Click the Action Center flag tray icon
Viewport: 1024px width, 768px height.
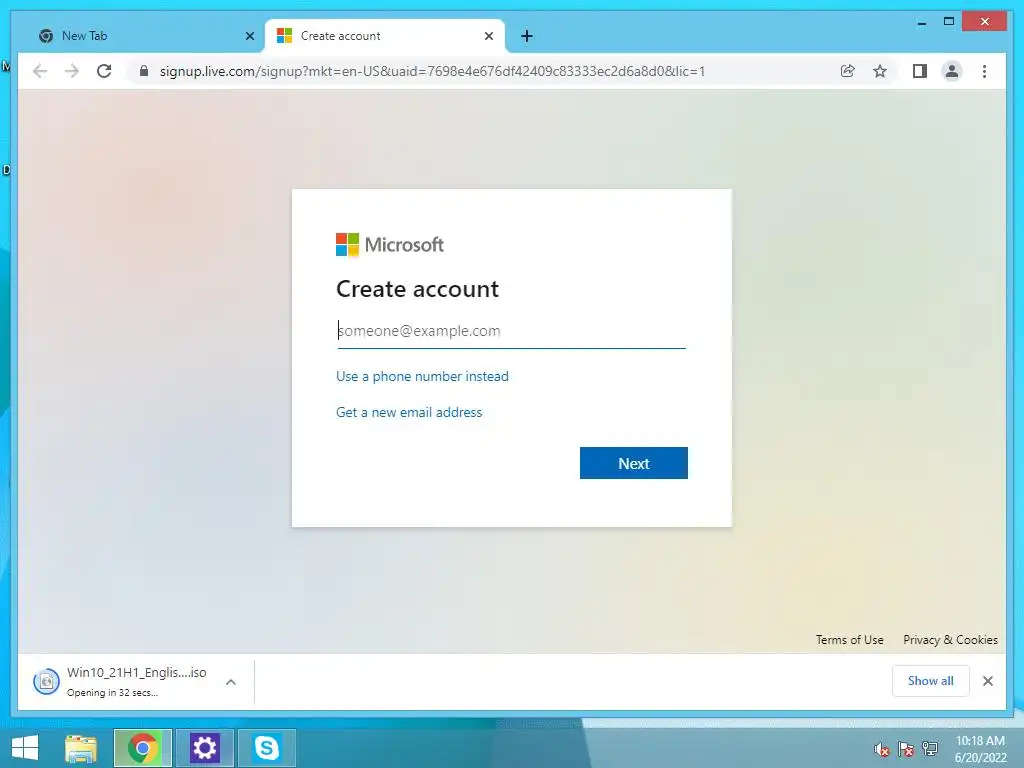[906, 749]
